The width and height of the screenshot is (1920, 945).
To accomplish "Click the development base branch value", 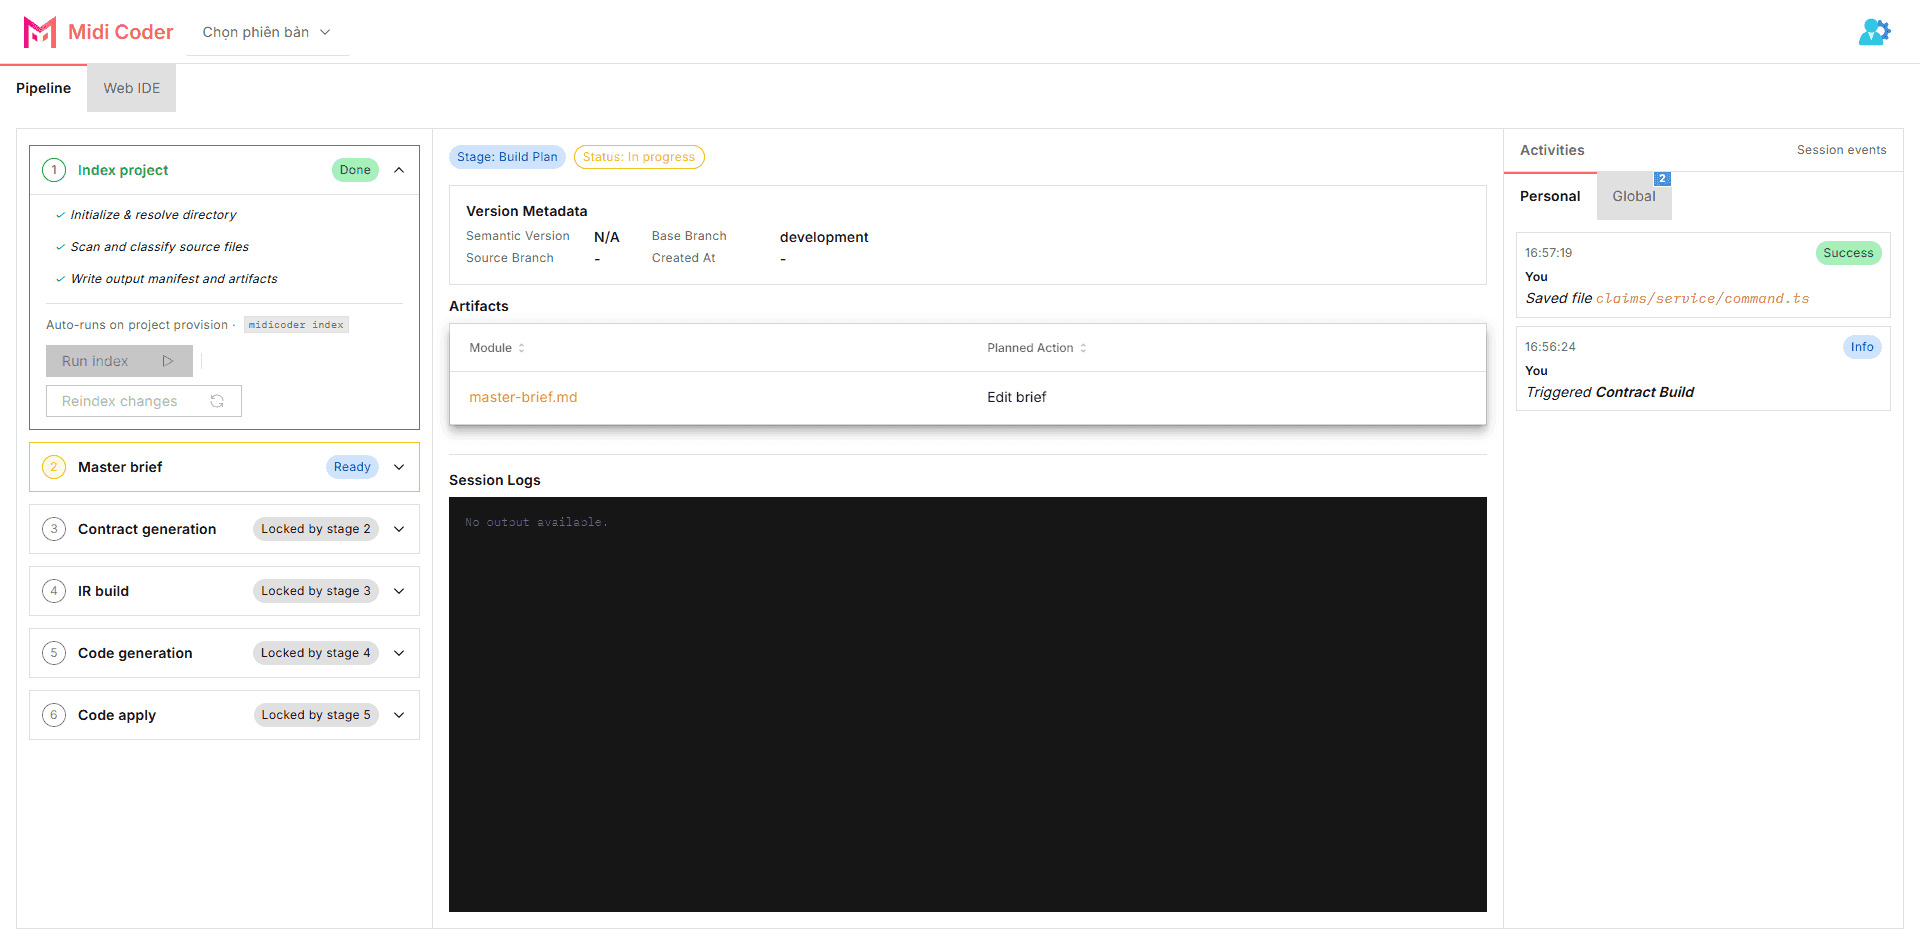I will pos(824,237).
